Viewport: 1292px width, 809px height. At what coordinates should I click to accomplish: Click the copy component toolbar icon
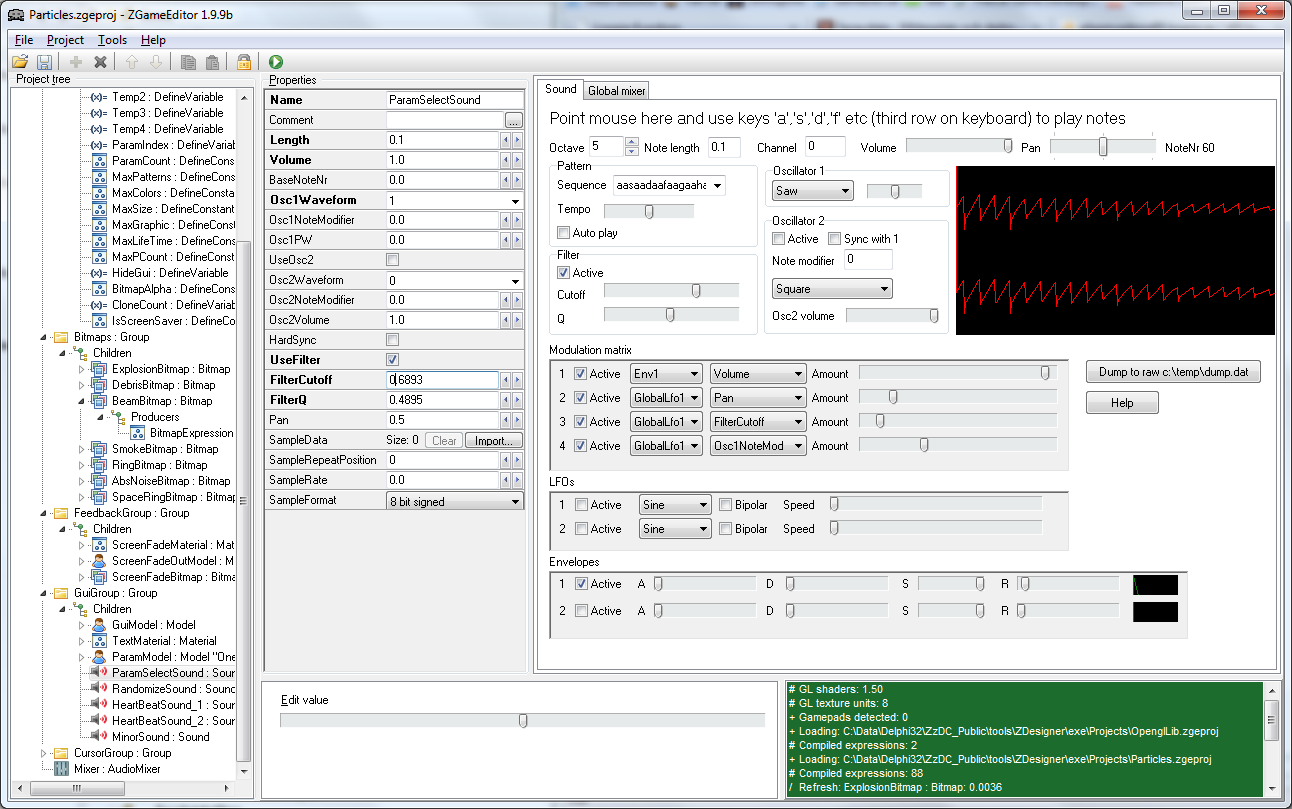click(x=188, y=62)
